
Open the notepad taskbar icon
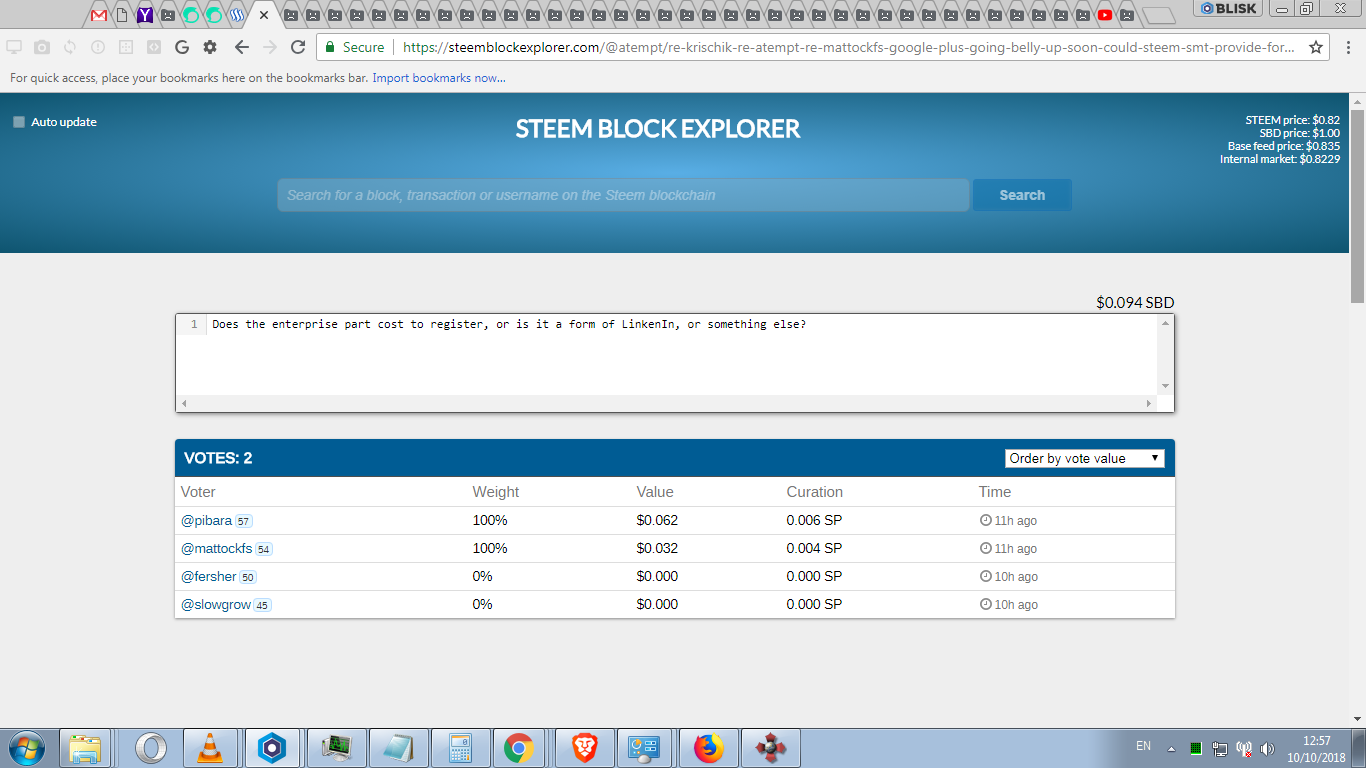[x=399, y=748]
